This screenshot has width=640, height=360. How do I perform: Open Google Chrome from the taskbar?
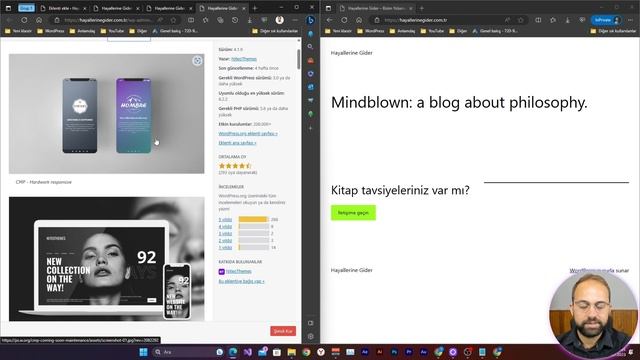pos(306,352)
